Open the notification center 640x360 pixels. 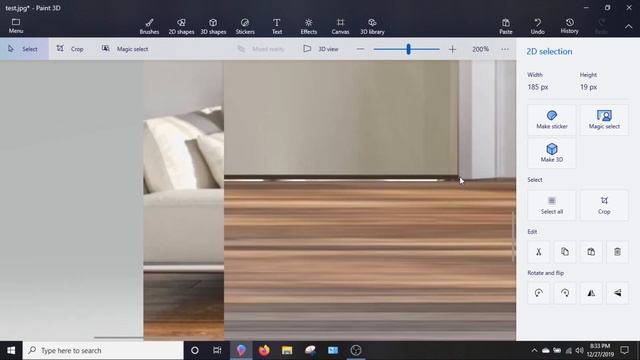624,350
